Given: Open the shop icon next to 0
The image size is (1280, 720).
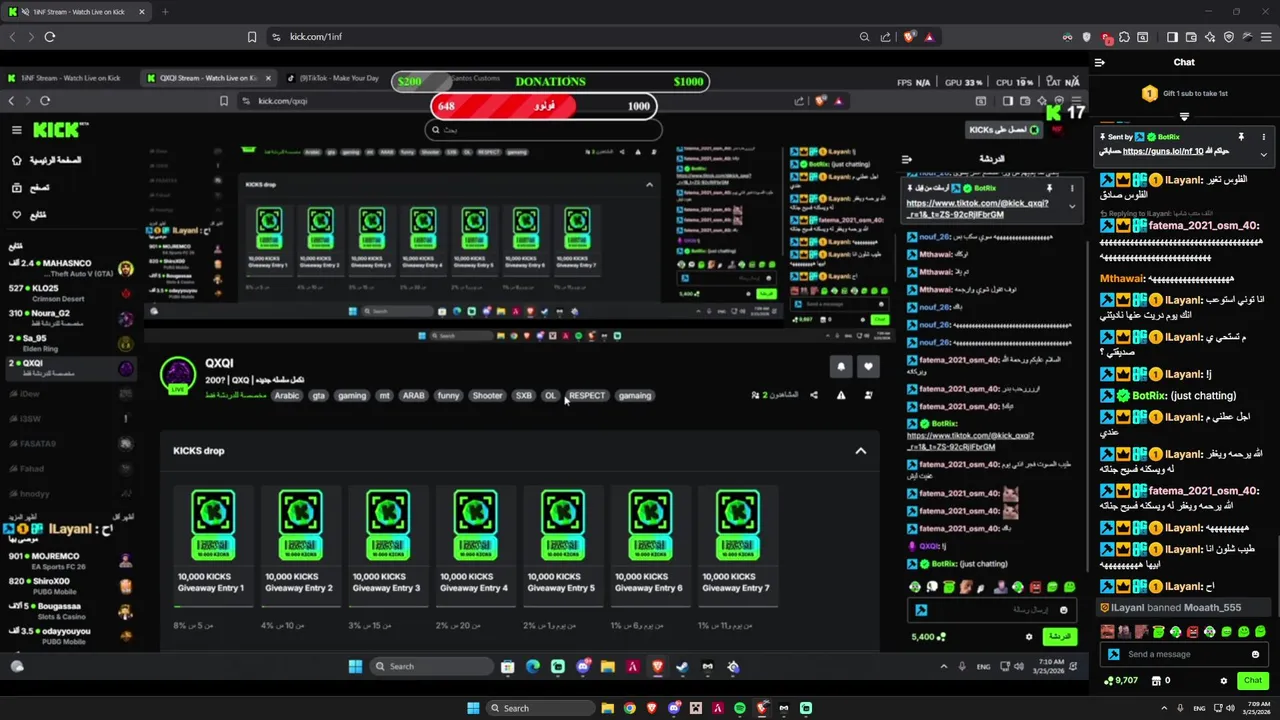Looking at the screenshot, I should 1155,681.
